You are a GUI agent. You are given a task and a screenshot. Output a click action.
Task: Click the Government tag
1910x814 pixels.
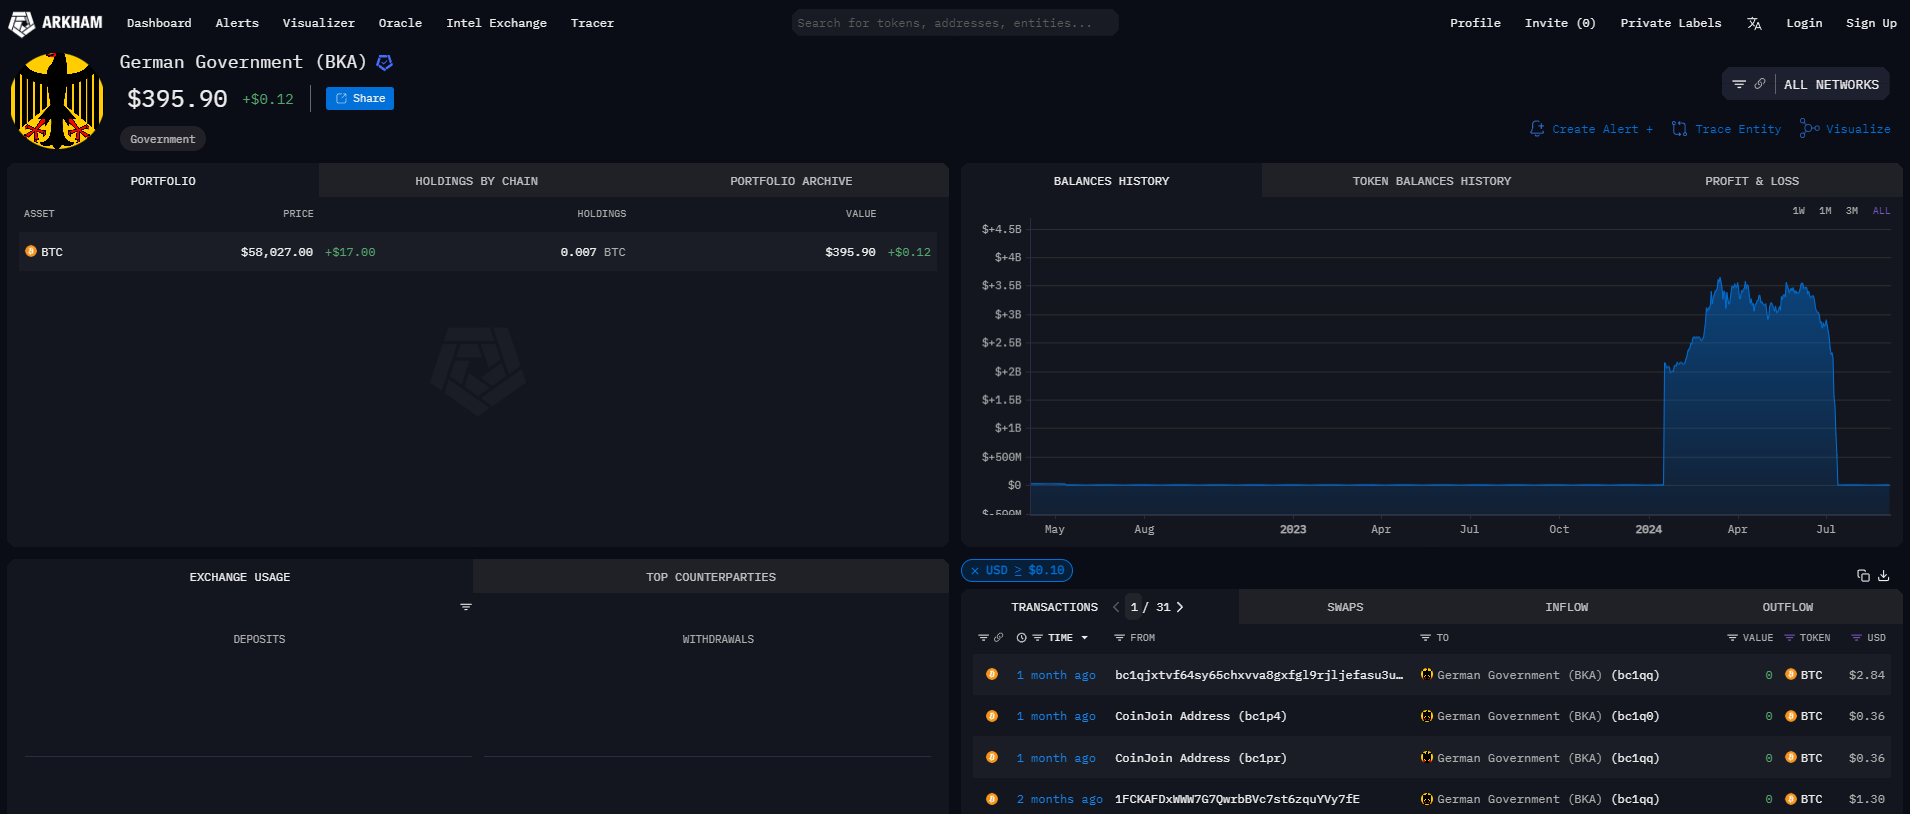163,139
